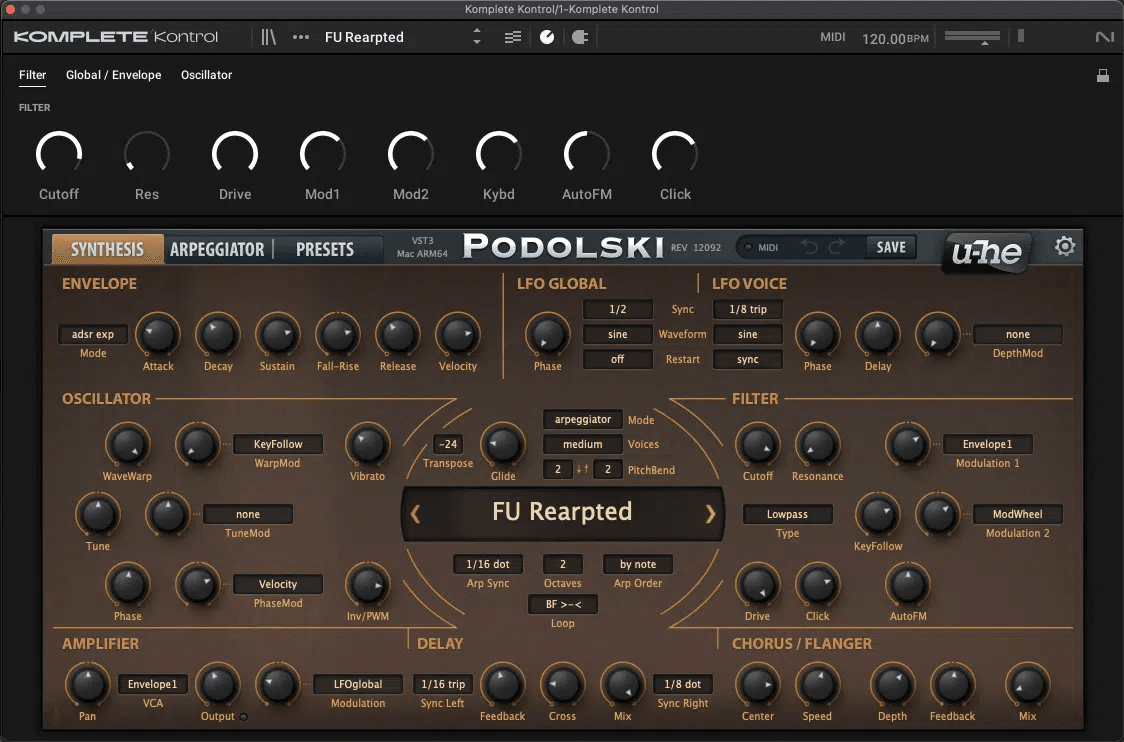Switch to the Filter page tab
Screen dimensions: 1124x742
tap(32, 75)
